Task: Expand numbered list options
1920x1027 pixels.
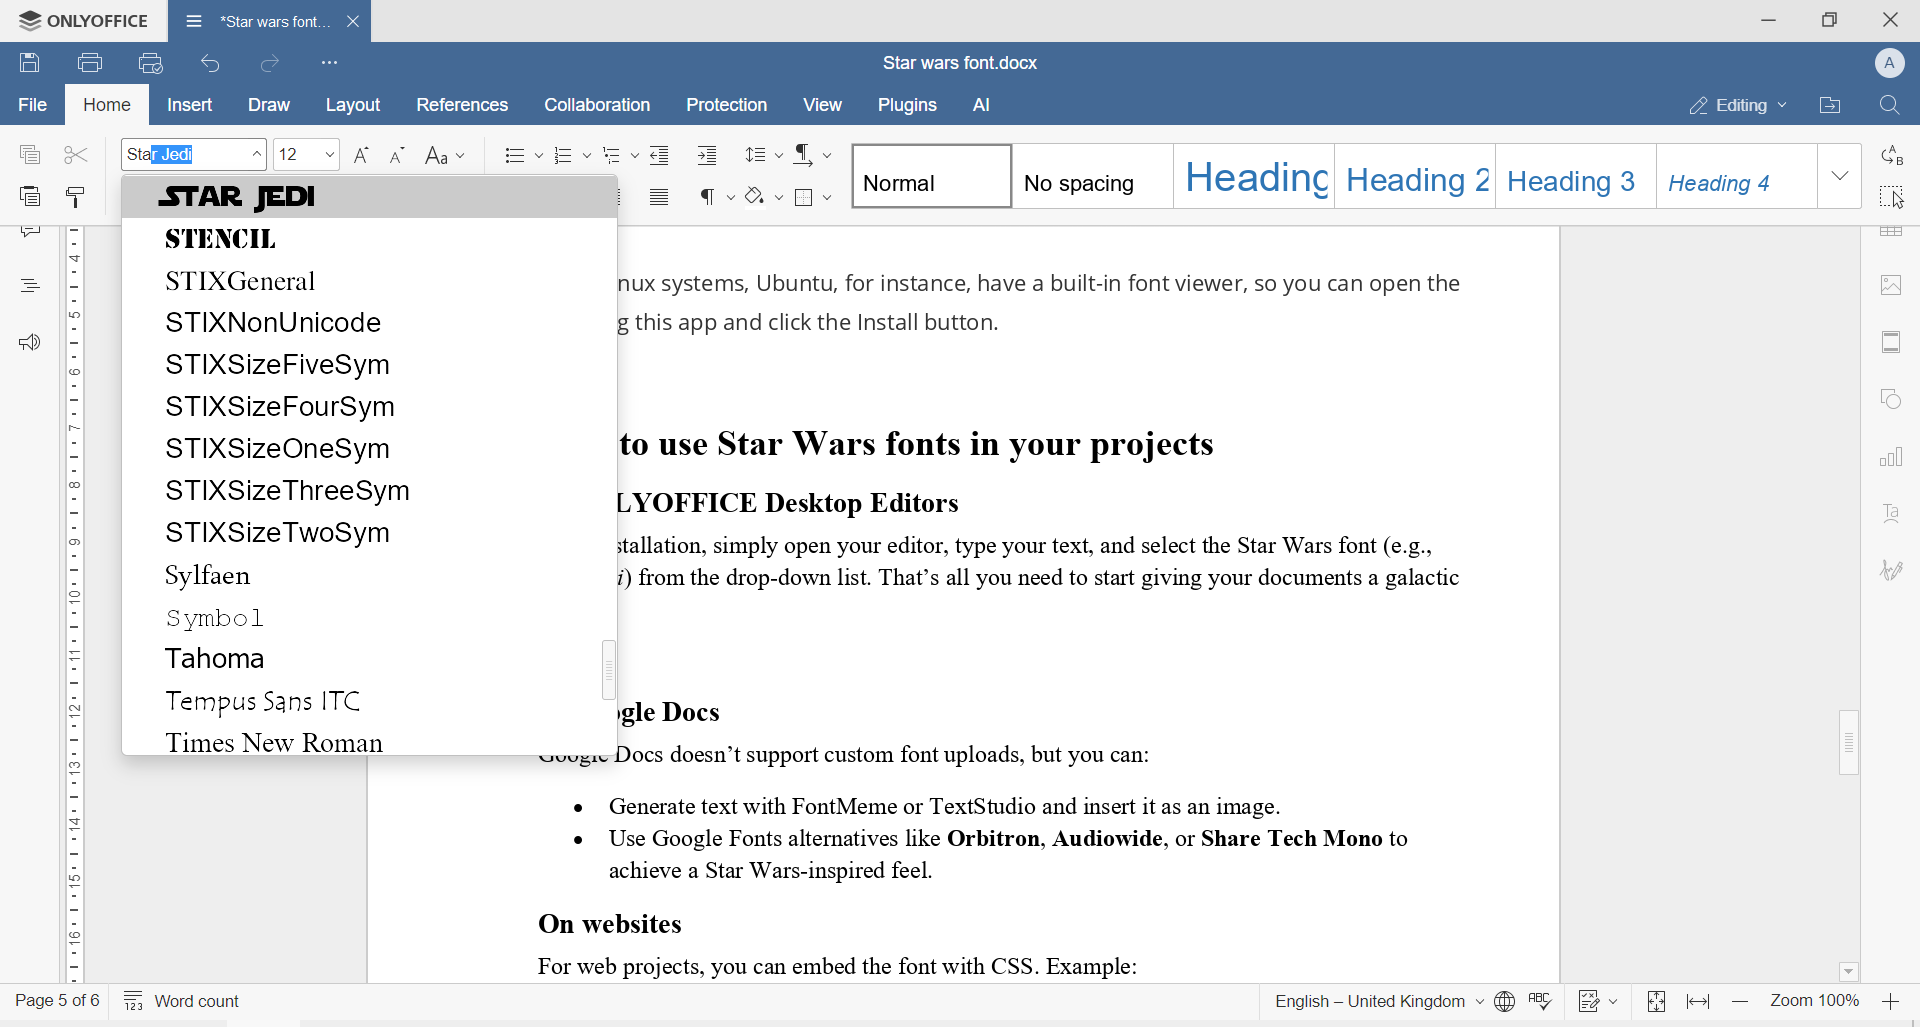Action: pos(587,156)
